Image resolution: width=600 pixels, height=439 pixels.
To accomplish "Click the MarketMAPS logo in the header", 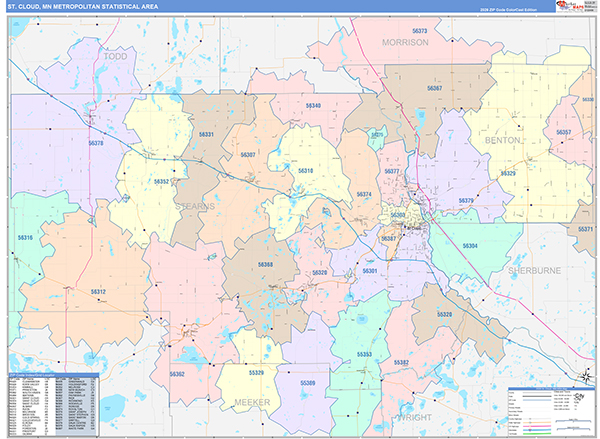I will click(x=568, y=10).
